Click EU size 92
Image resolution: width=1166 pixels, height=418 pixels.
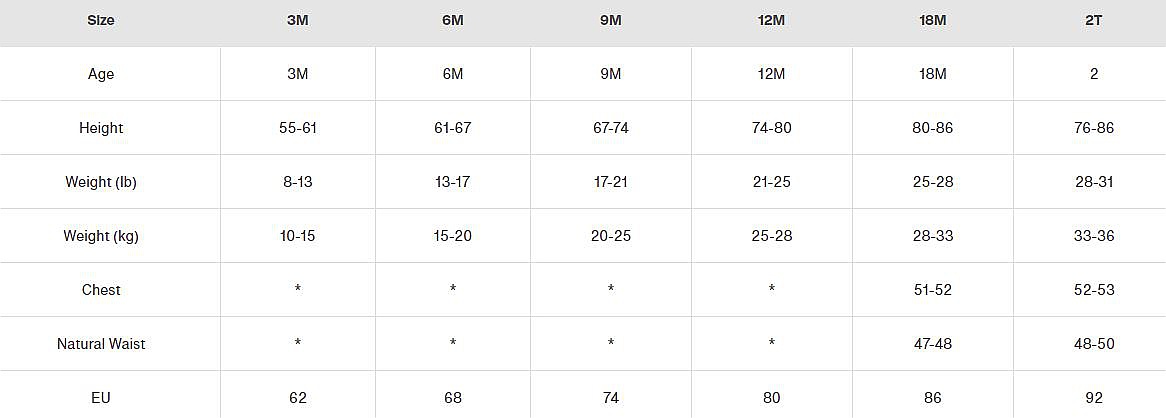coord(1093,398)
